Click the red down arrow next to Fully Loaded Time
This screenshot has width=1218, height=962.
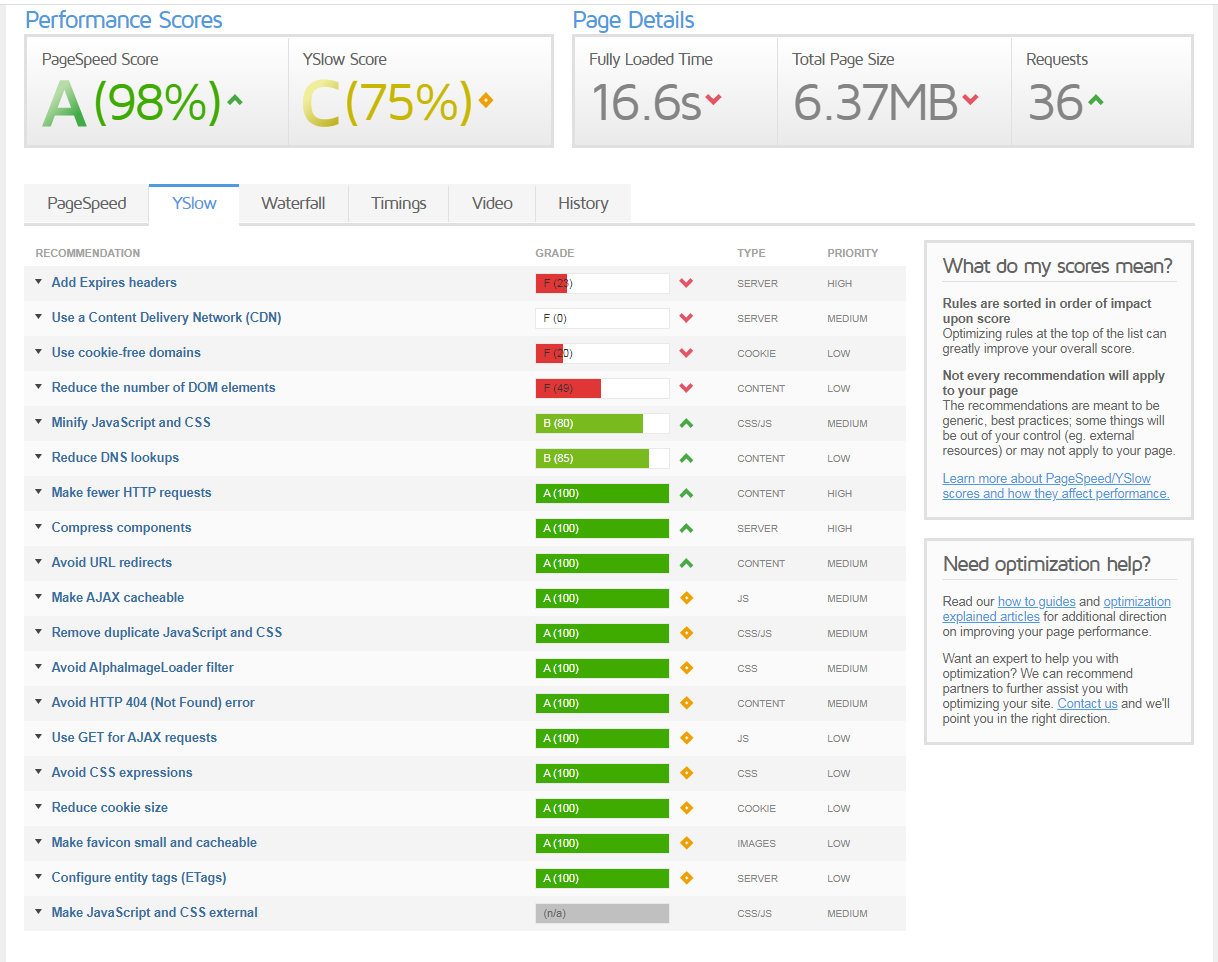click(x=713, y=99)
